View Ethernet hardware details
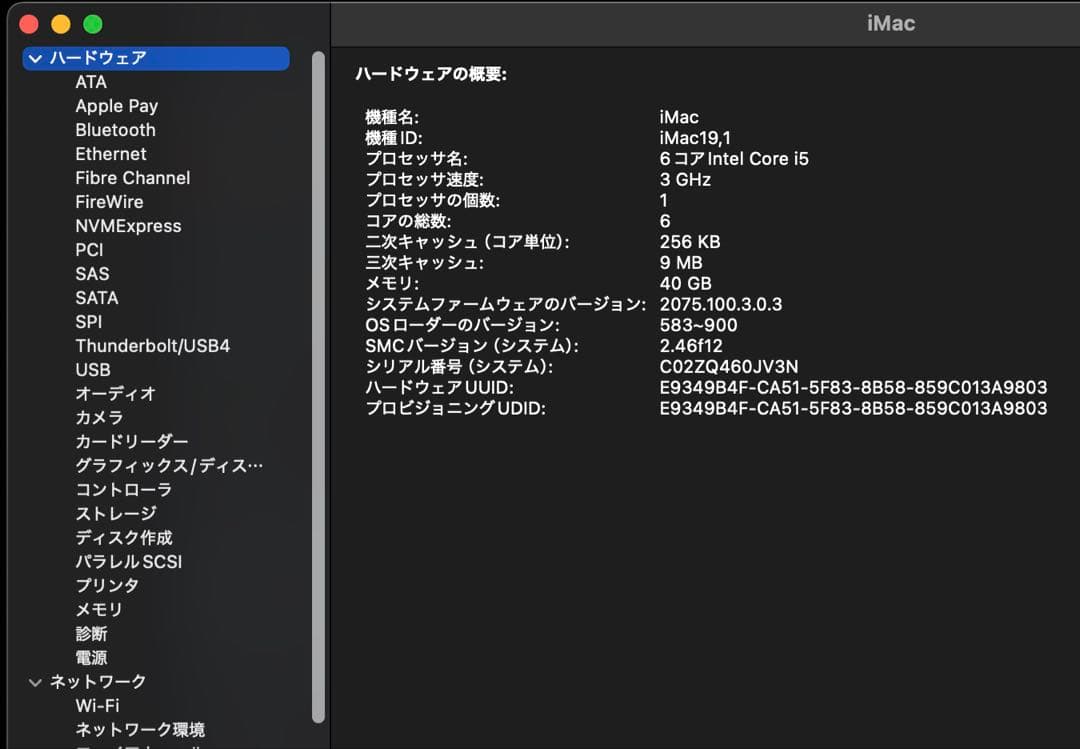This screenshot has width=1080, height=749. click(110, 154)
